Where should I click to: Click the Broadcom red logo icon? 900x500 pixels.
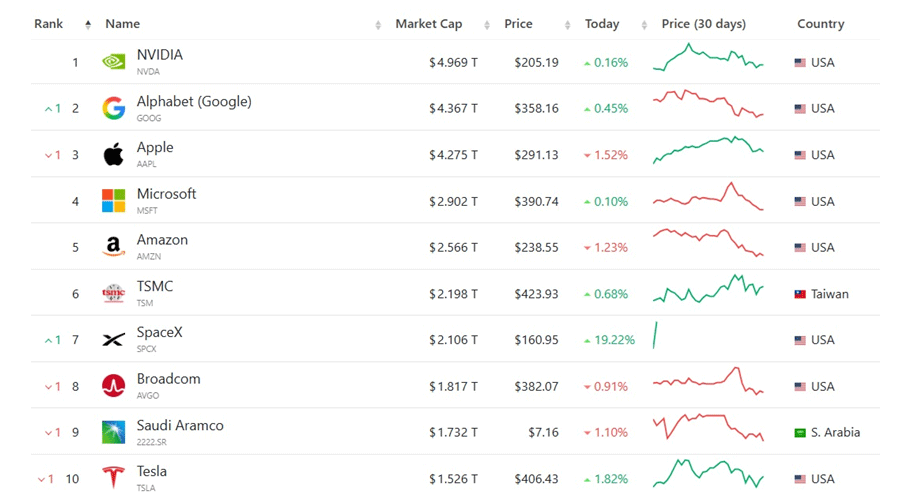(x=114, y=386)
